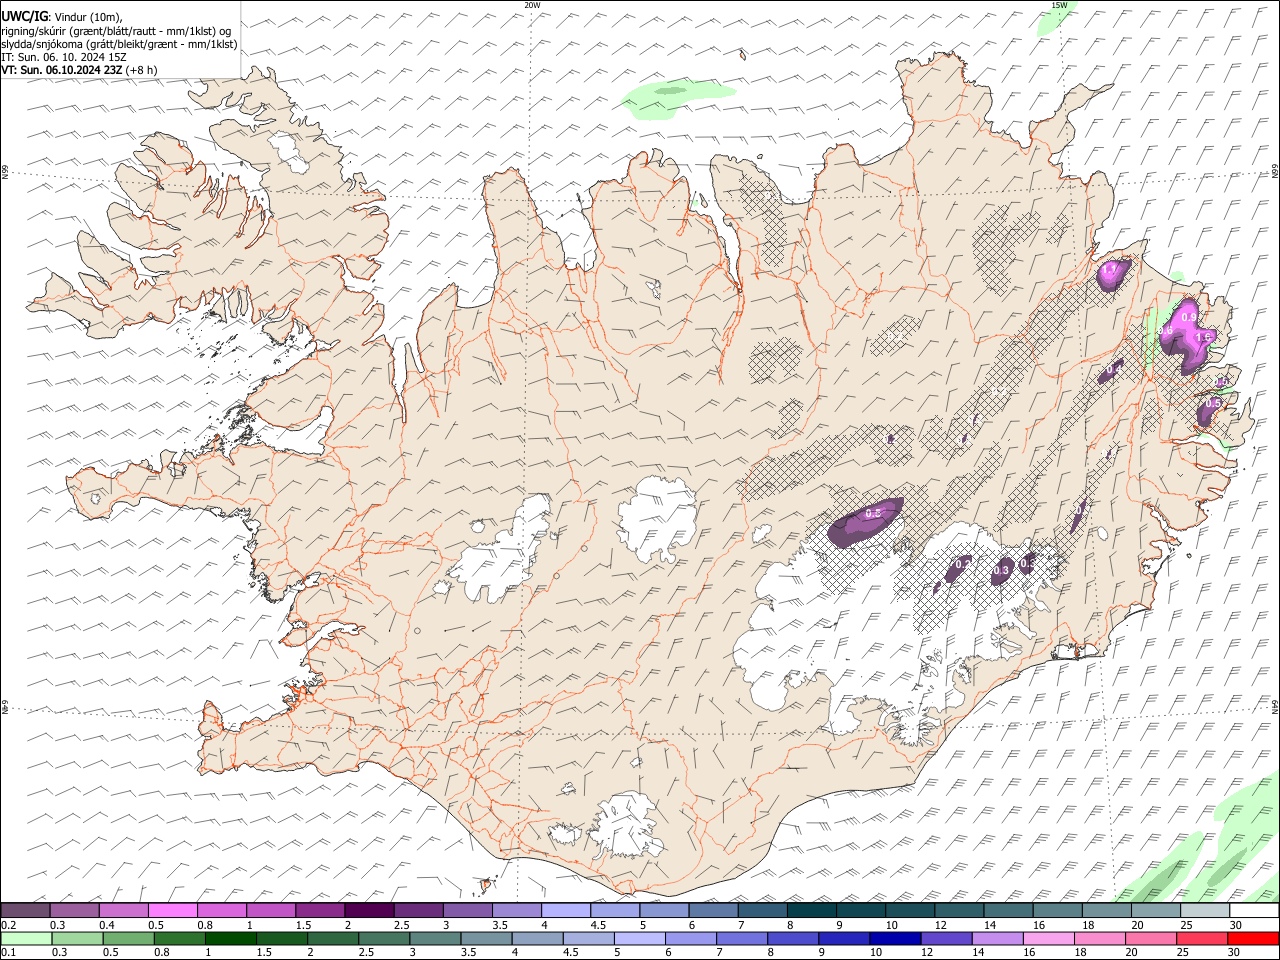
Task: Click the '0.2' label in upper legend row
Action: [8, 925]
